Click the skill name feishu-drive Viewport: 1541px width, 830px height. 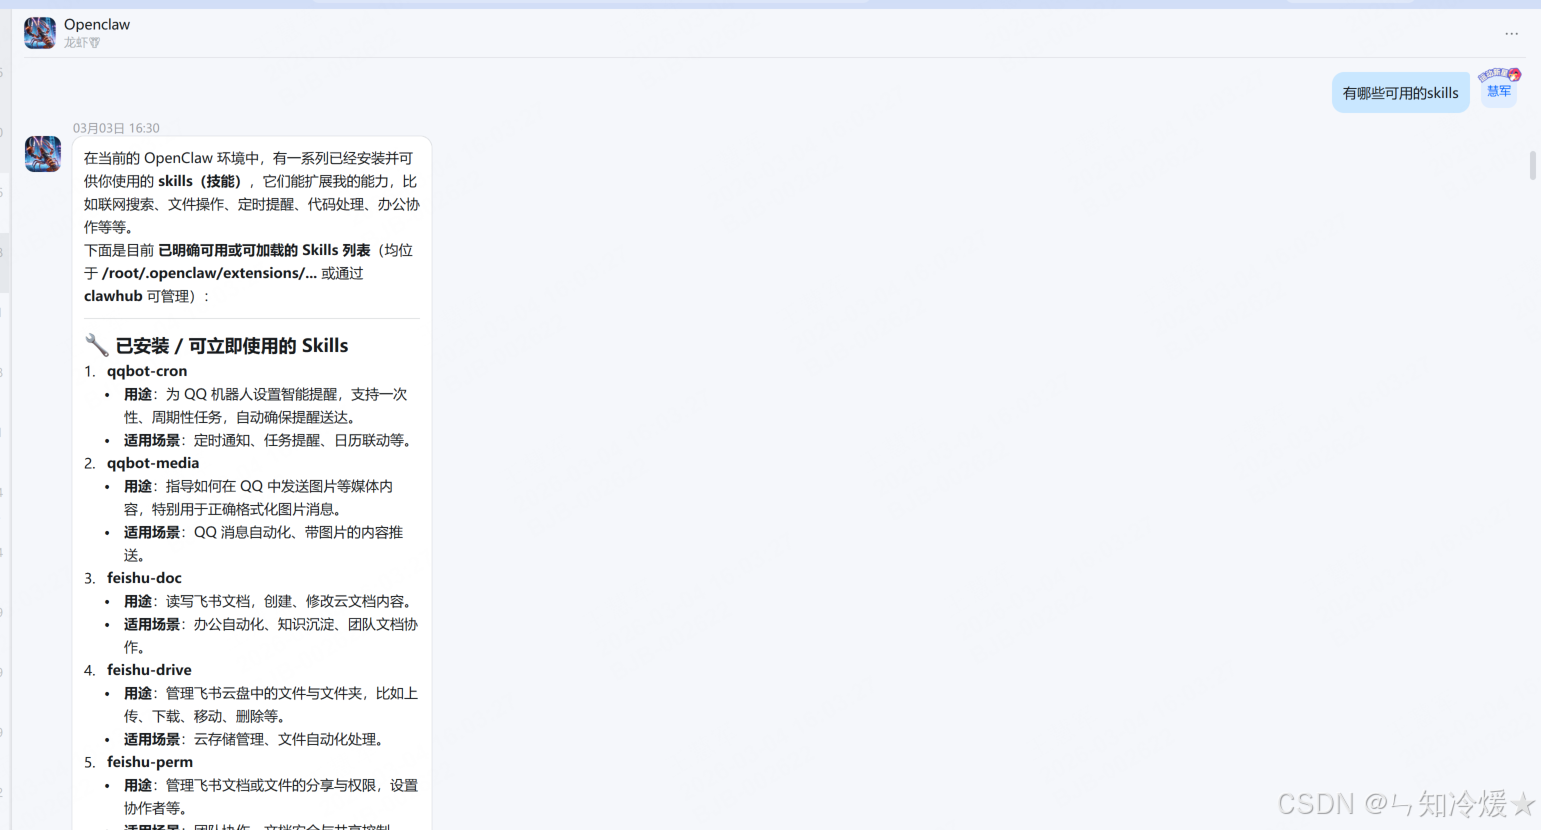[149, 670]
